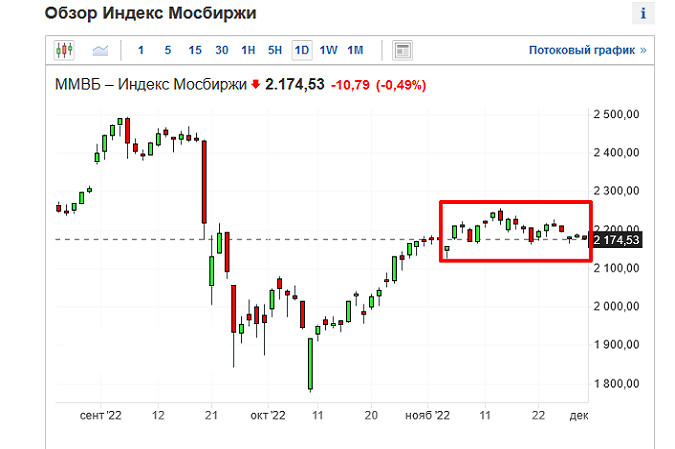Click the 2 000,00 price axis label
The image size is (675, 449).
pyautogui.click(x=616, y=306)
